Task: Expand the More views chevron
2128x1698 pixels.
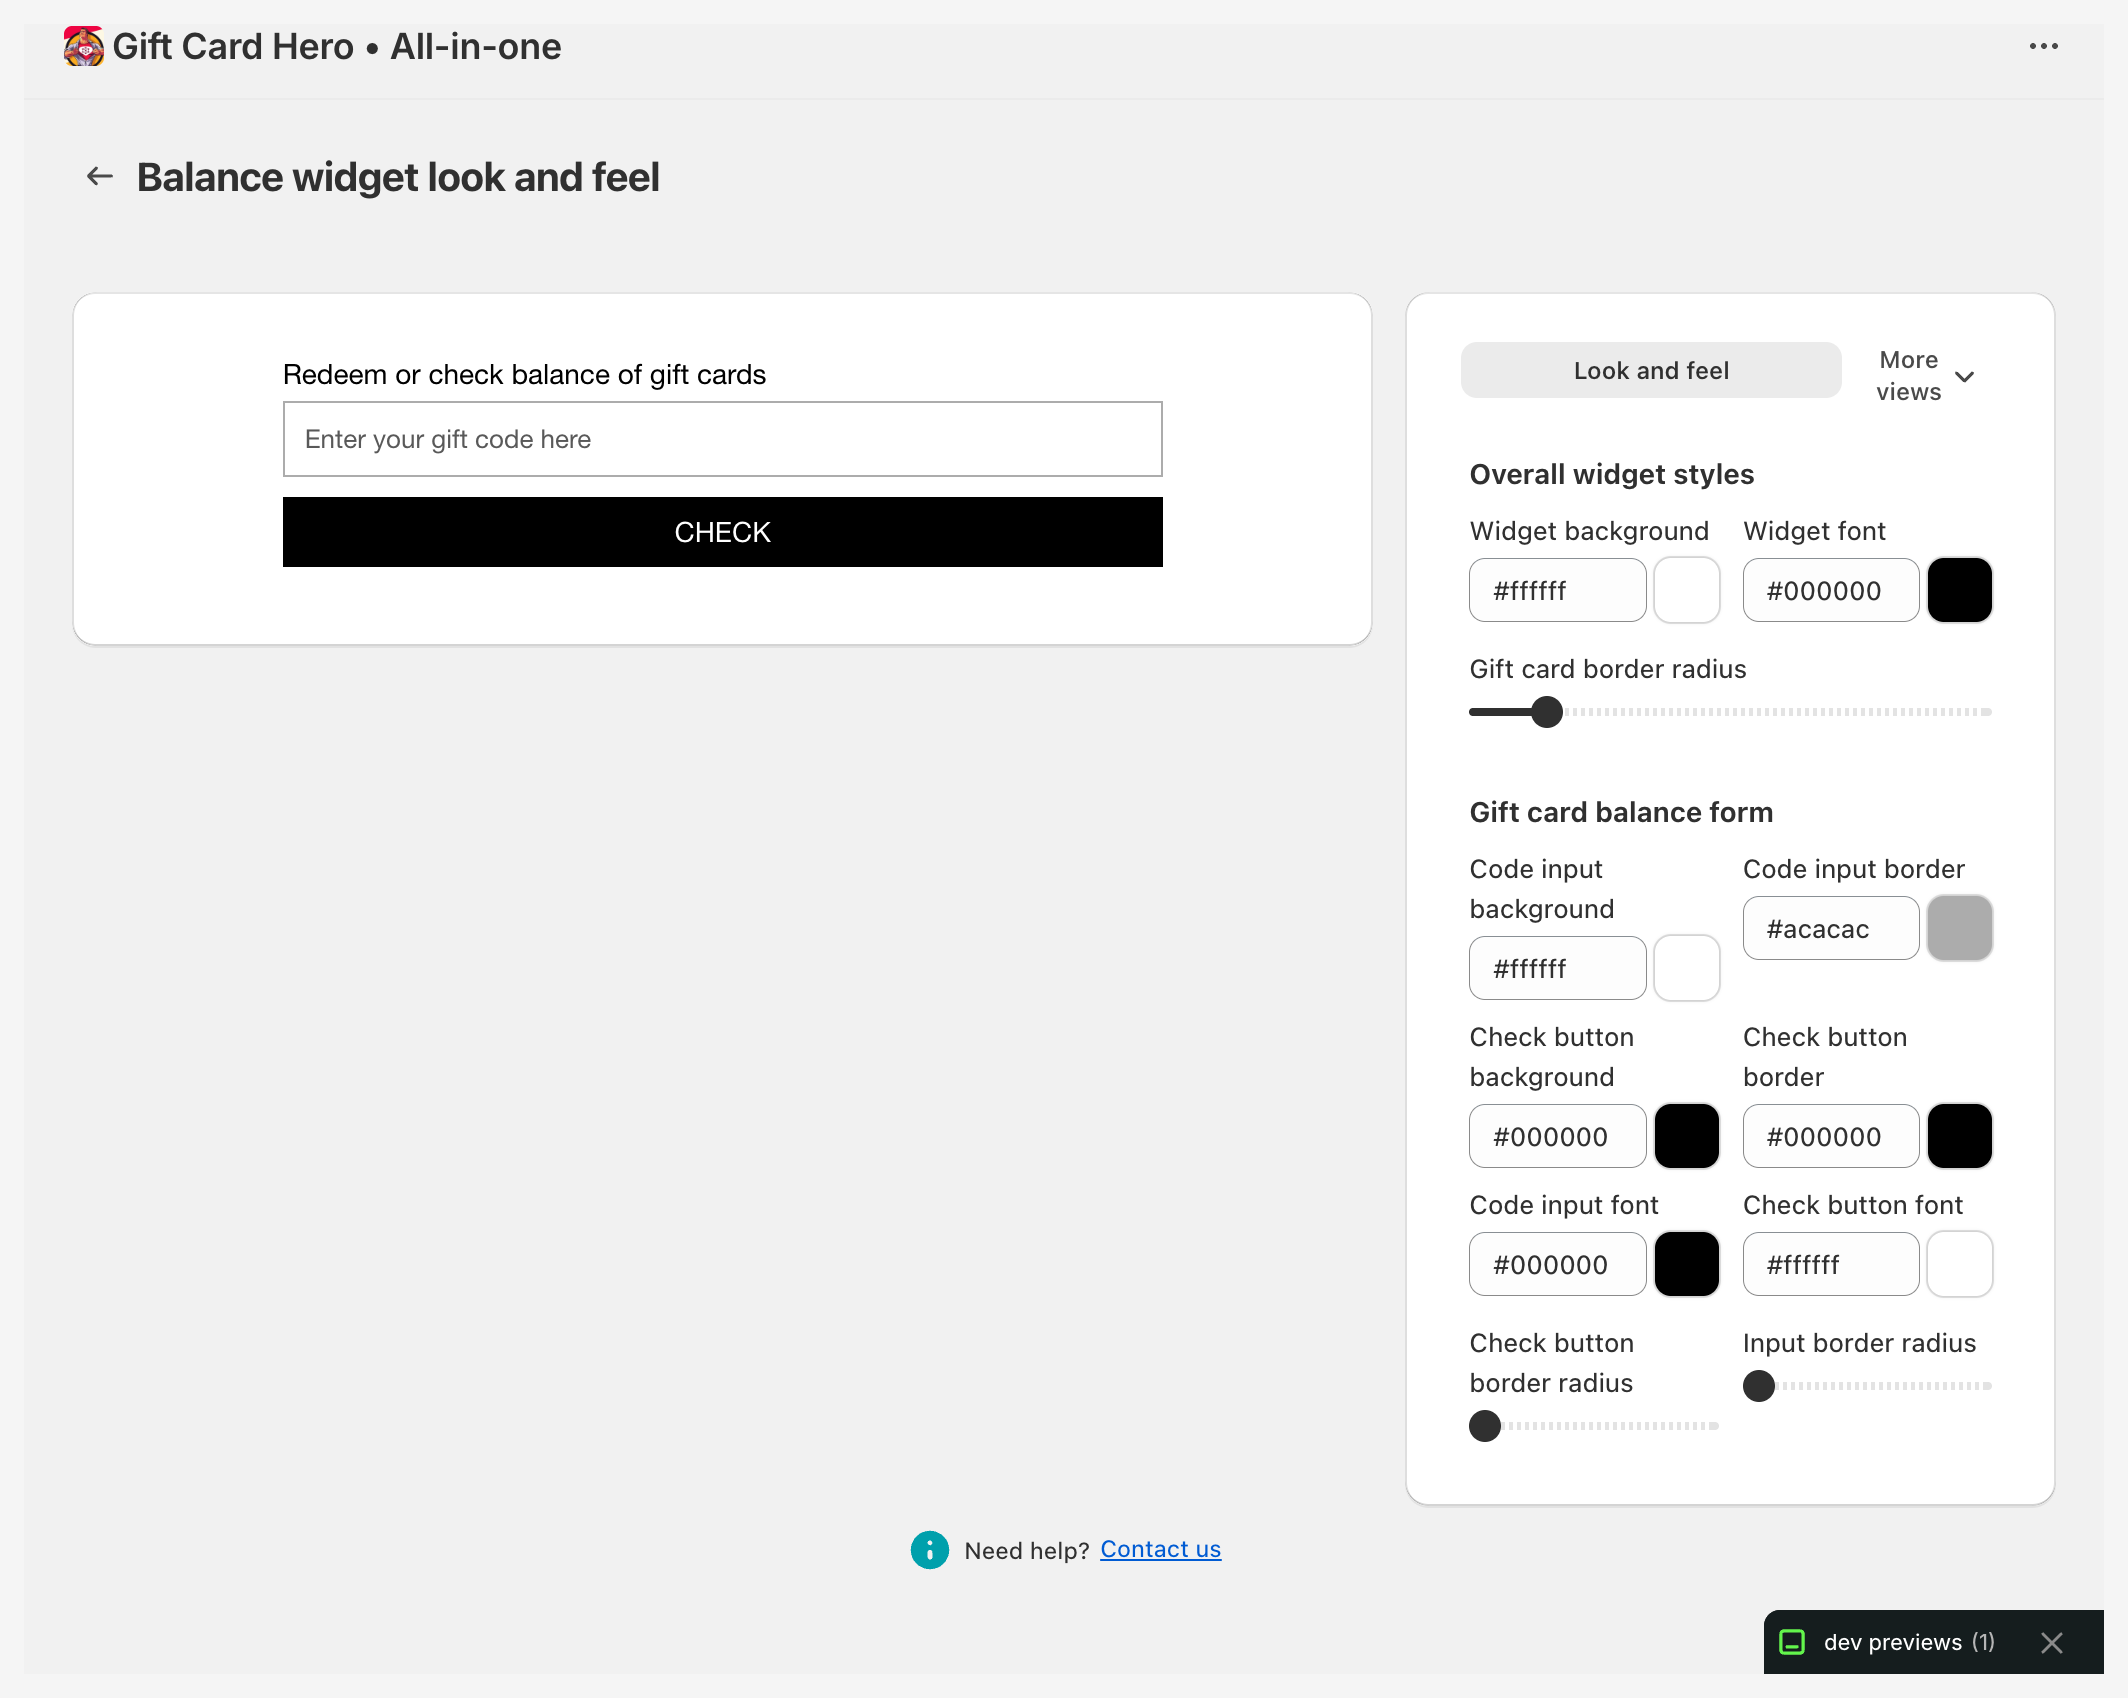Action: tap(1966, 378)
